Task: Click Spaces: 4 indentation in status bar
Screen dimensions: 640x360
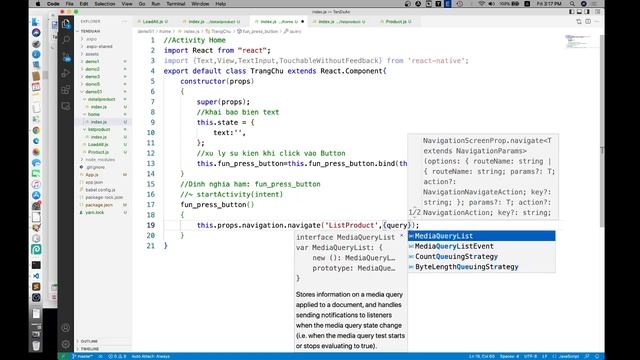Action: pyautogui.click(x=509, y=356)
